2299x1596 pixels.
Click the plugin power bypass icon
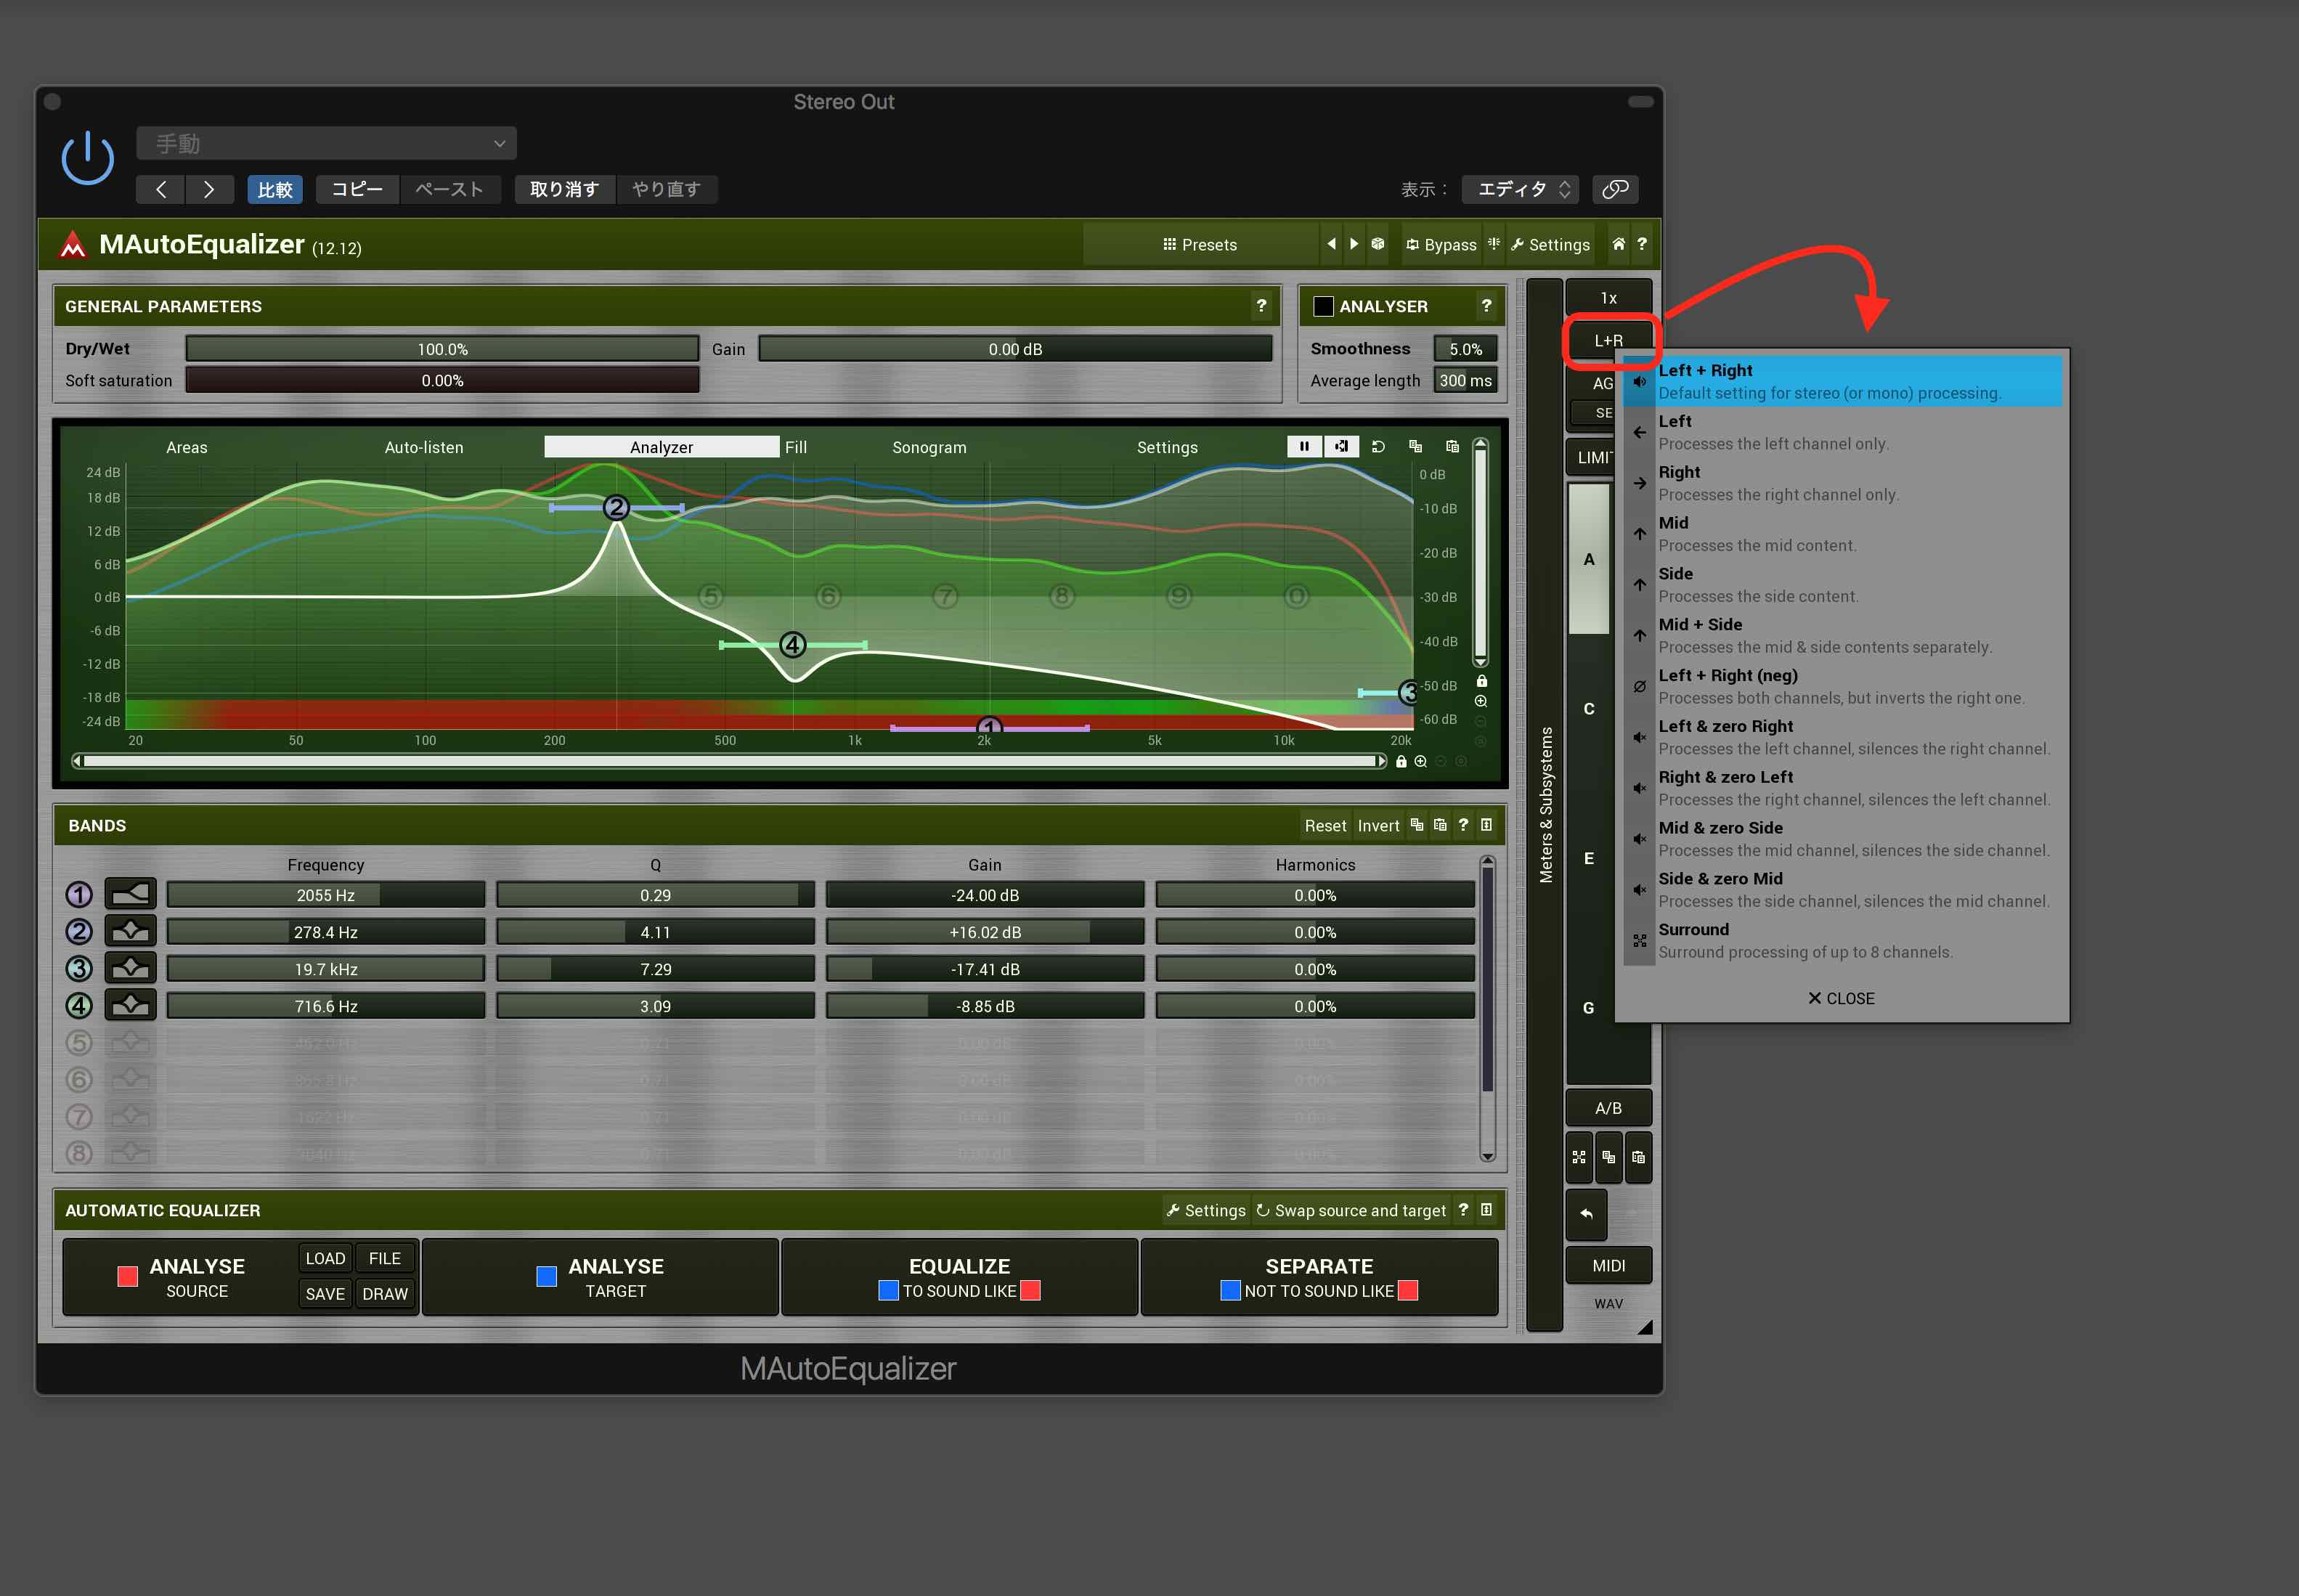coord(88,158)
